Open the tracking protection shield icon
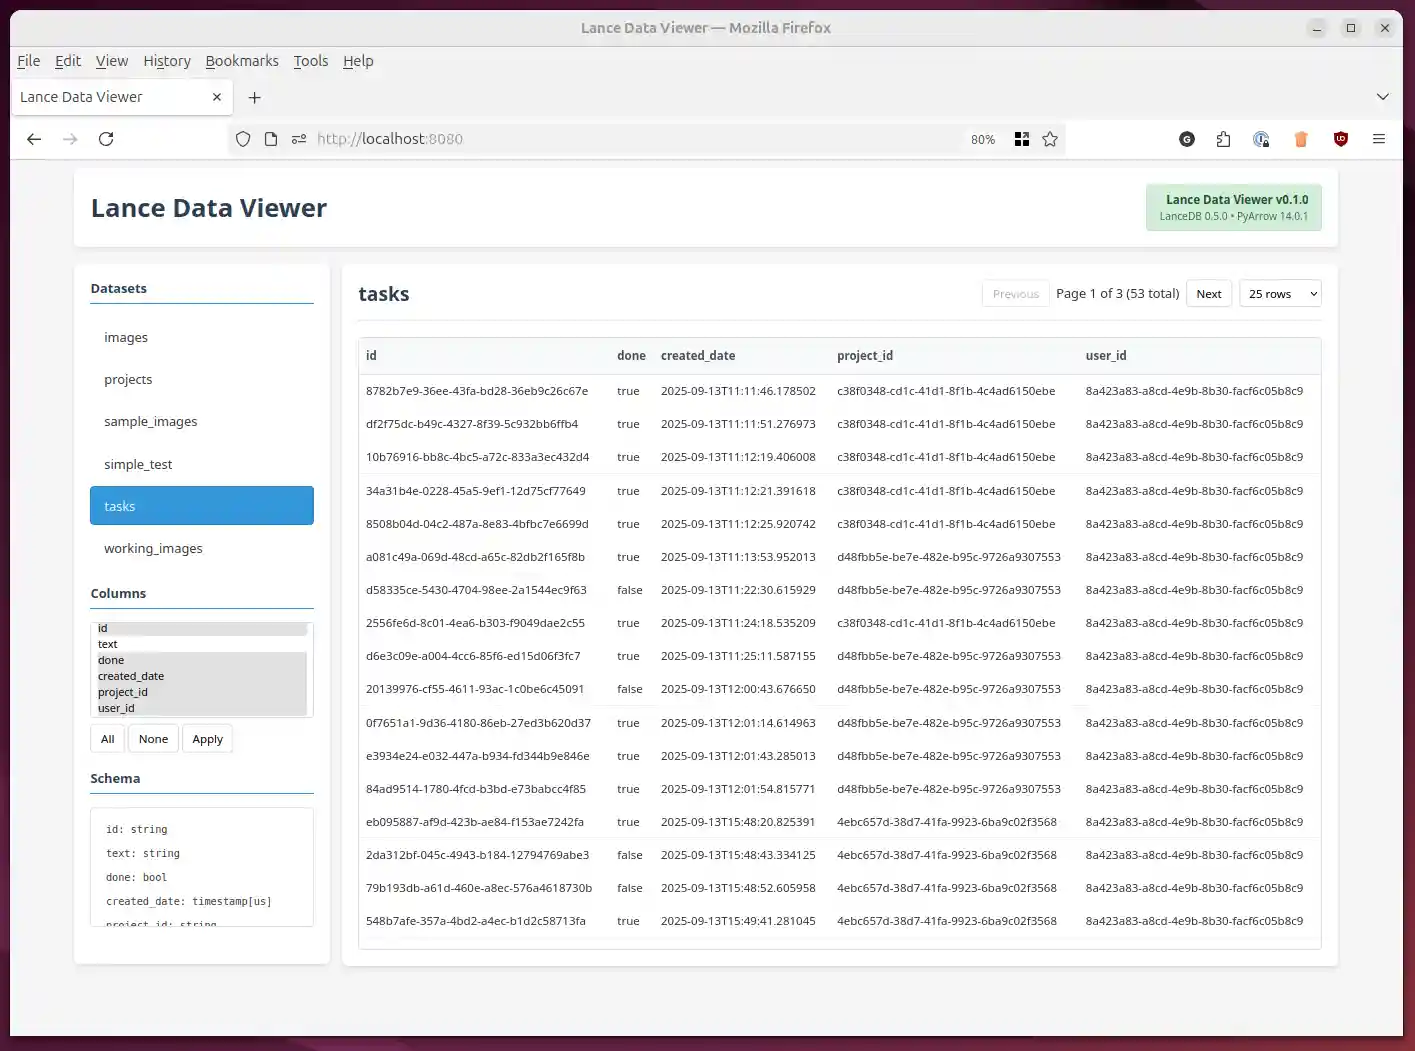This screenshot has width=1415, height=1051. 242,139
